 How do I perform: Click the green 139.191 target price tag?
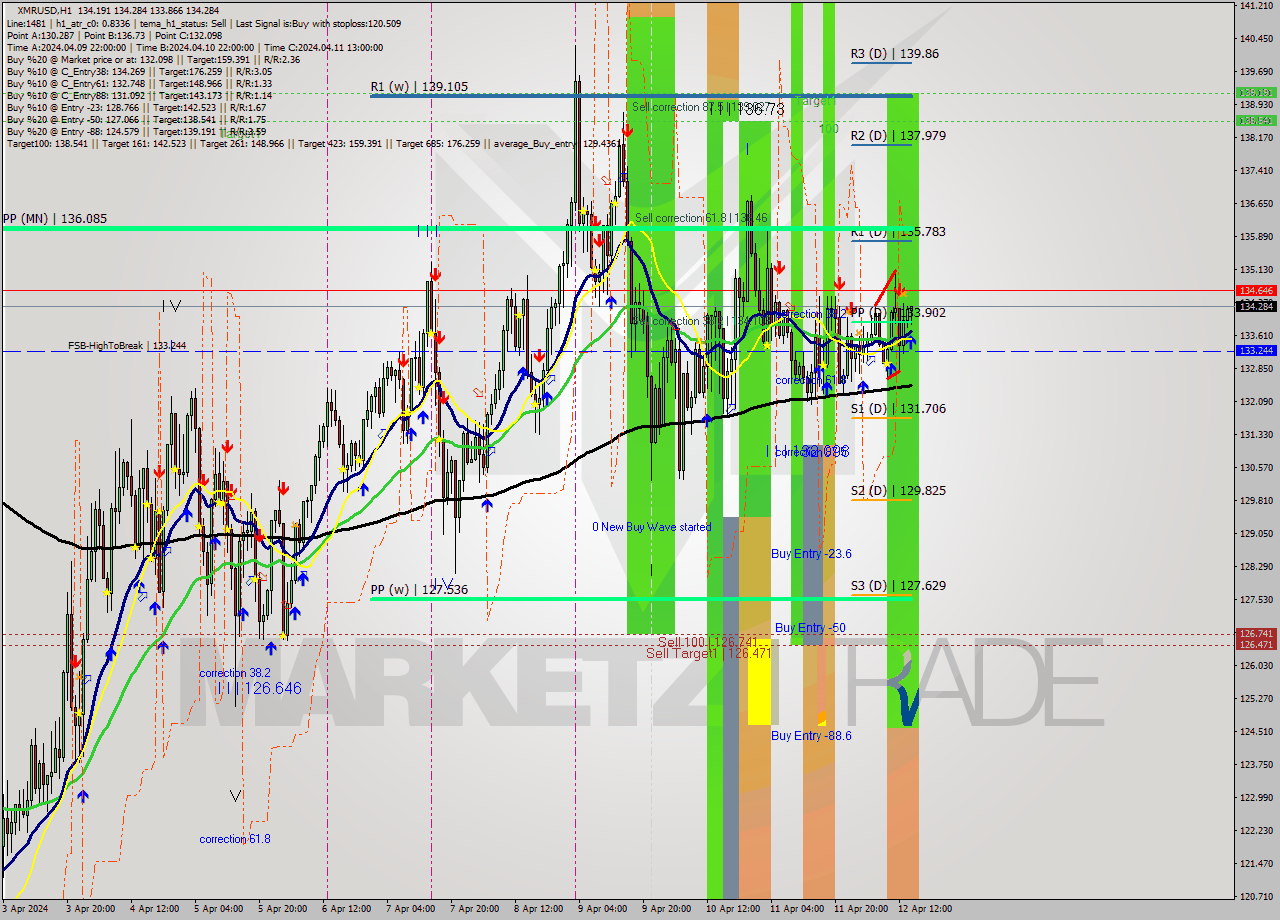(x=1255, y=92)
